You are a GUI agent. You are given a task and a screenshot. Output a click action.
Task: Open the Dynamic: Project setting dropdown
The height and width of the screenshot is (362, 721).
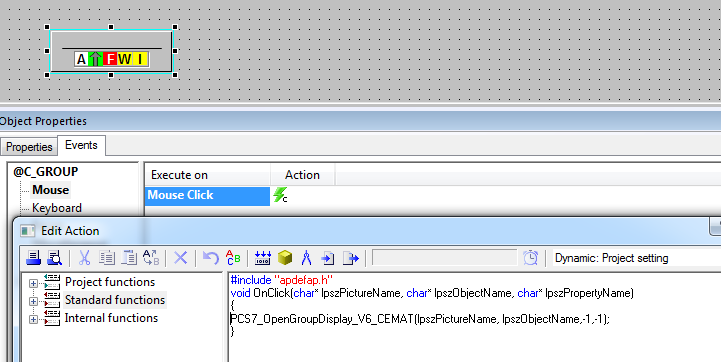(636, 258)
